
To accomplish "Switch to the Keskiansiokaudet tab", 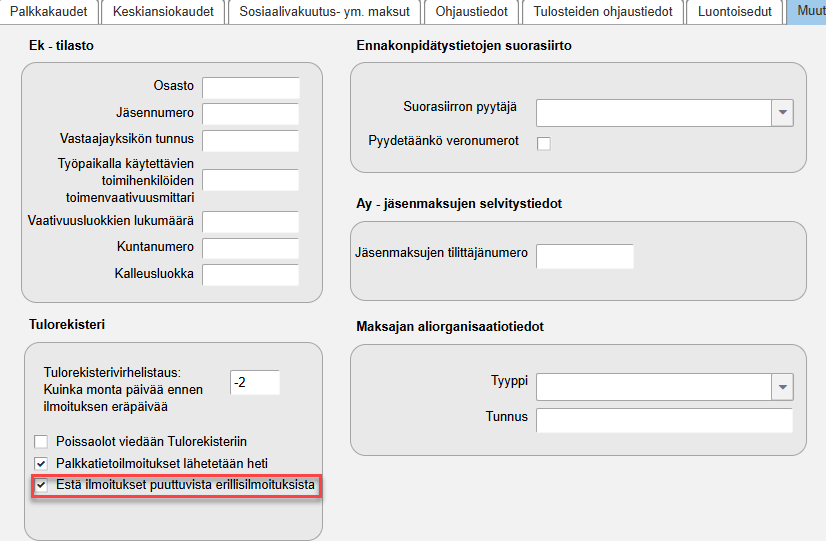I will point(163,12).
